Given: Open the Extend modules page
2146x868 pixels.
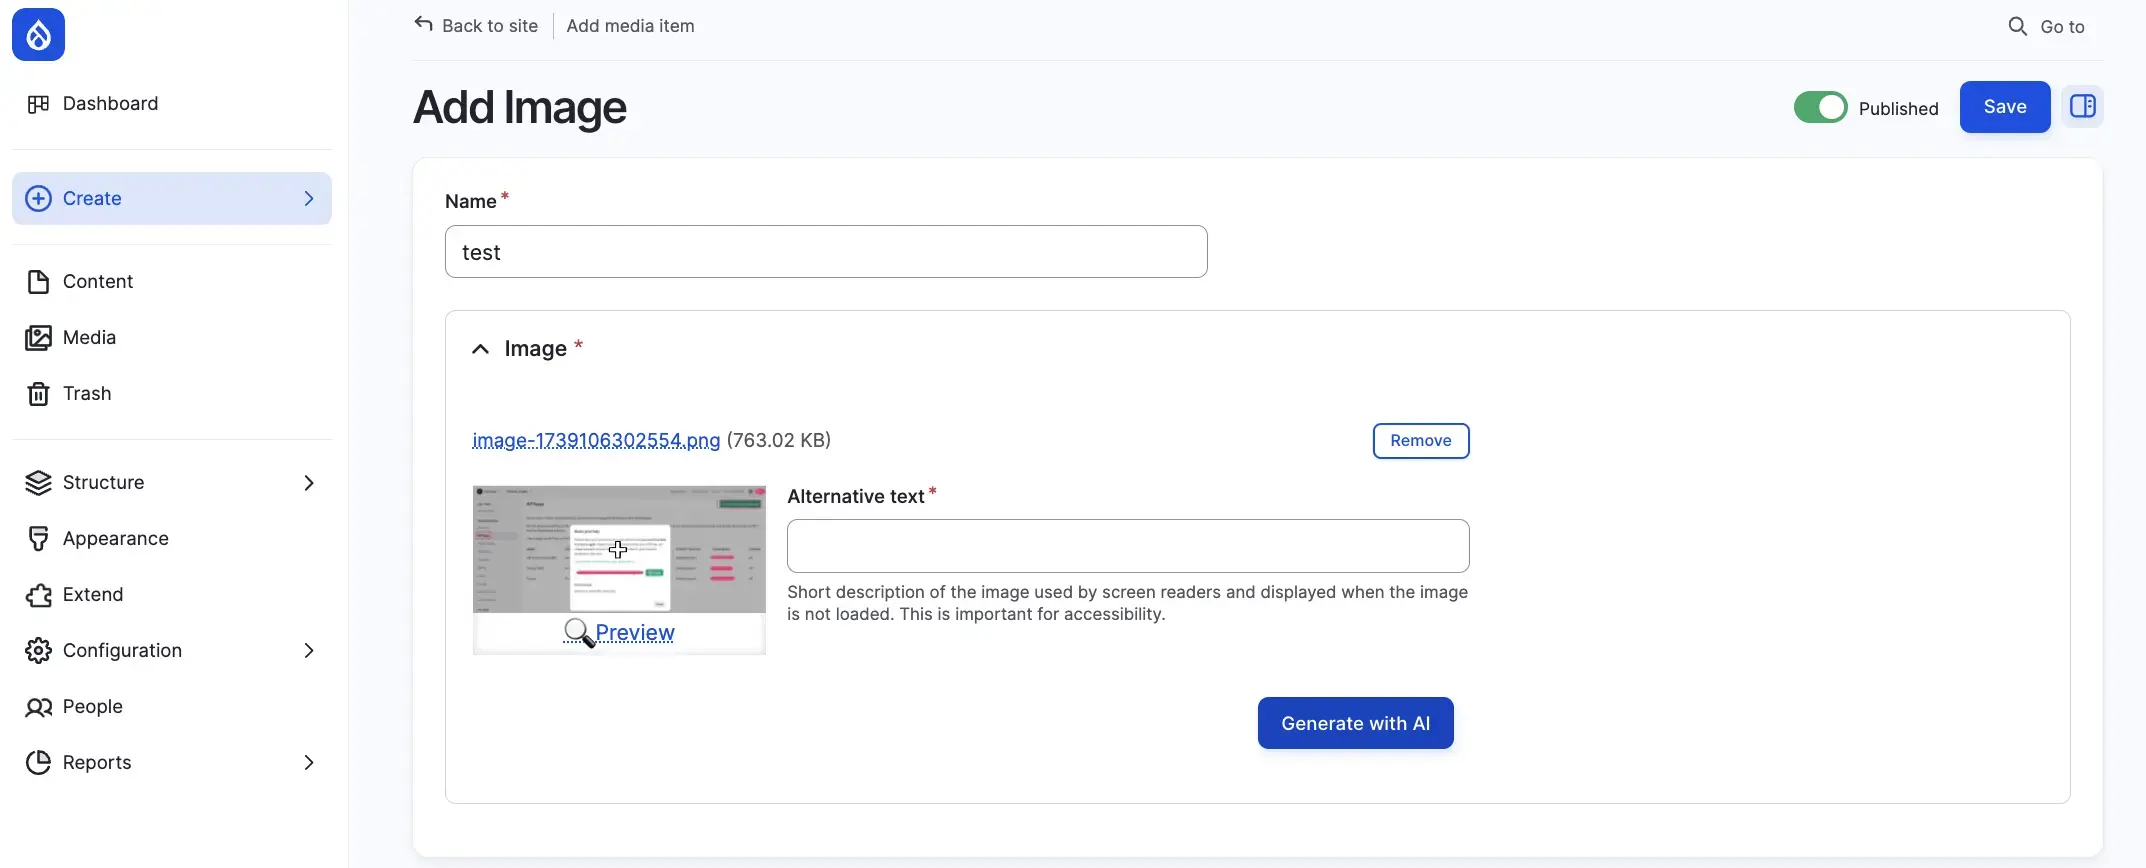Looking at the screenshot, I should point(92,595).
